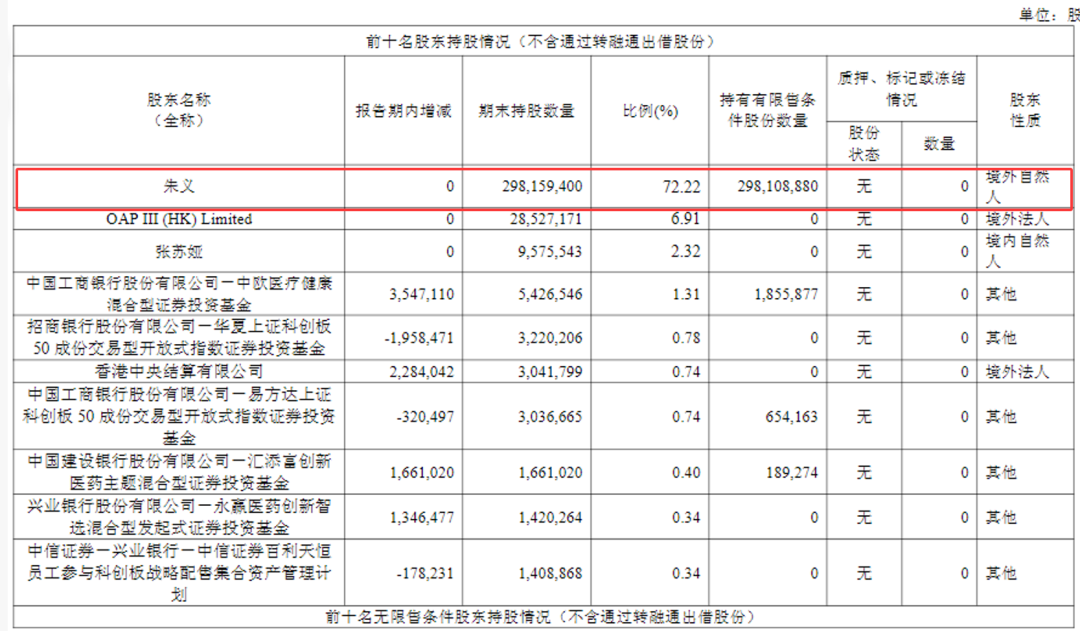Click the 股份状态 sub-header
This screenshot has width=1080, height=631.
click(x=864, y=143)
